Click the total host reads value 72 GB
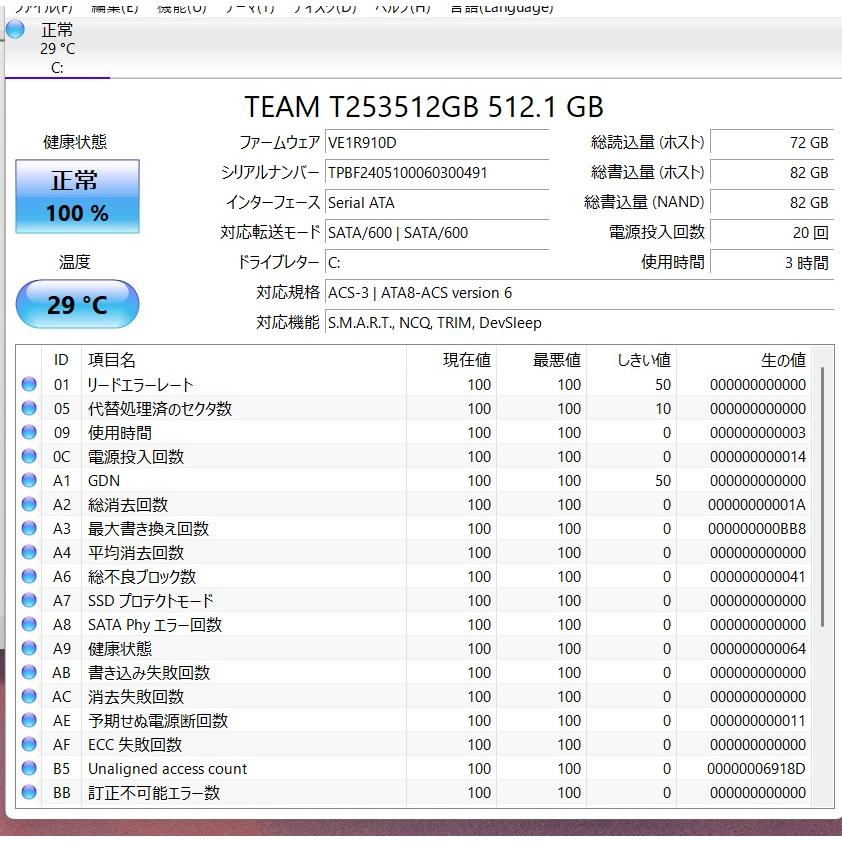Viewport: 842px width, 842px height. [772, 143]
